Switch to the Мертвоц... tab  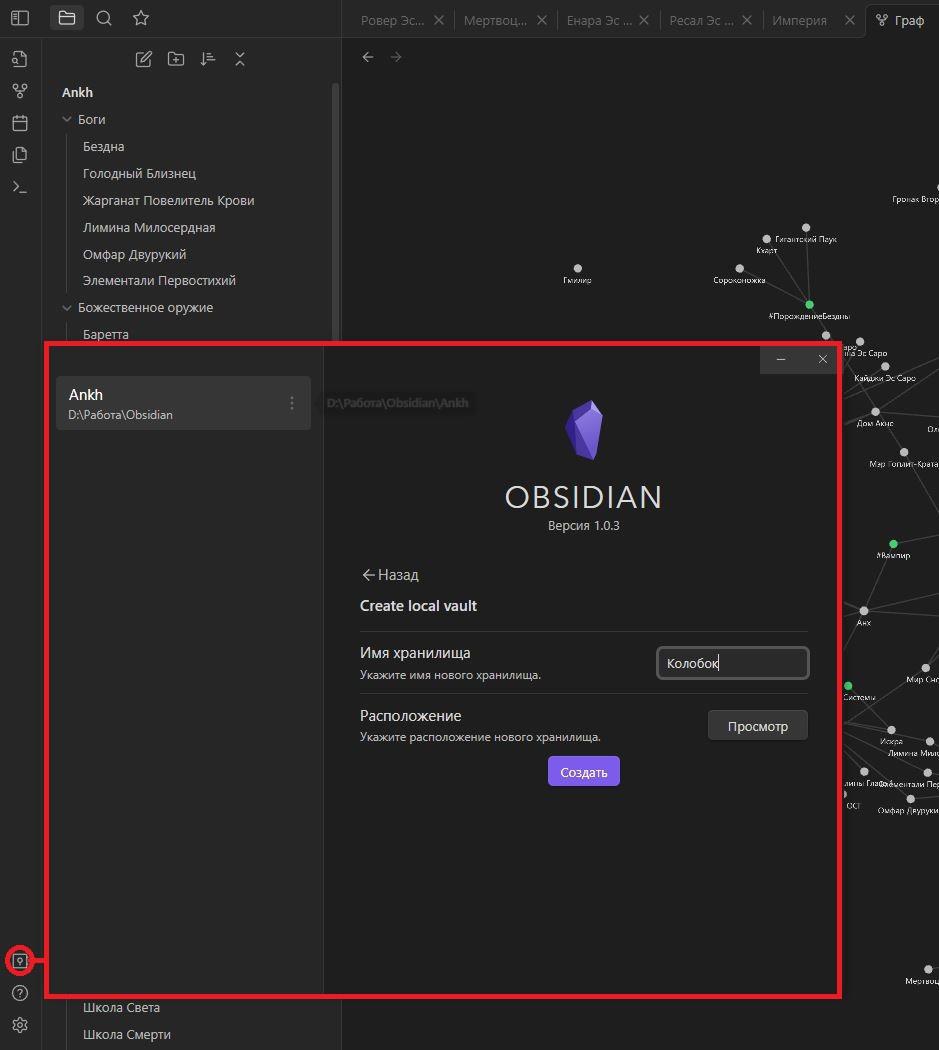point(495,20)
